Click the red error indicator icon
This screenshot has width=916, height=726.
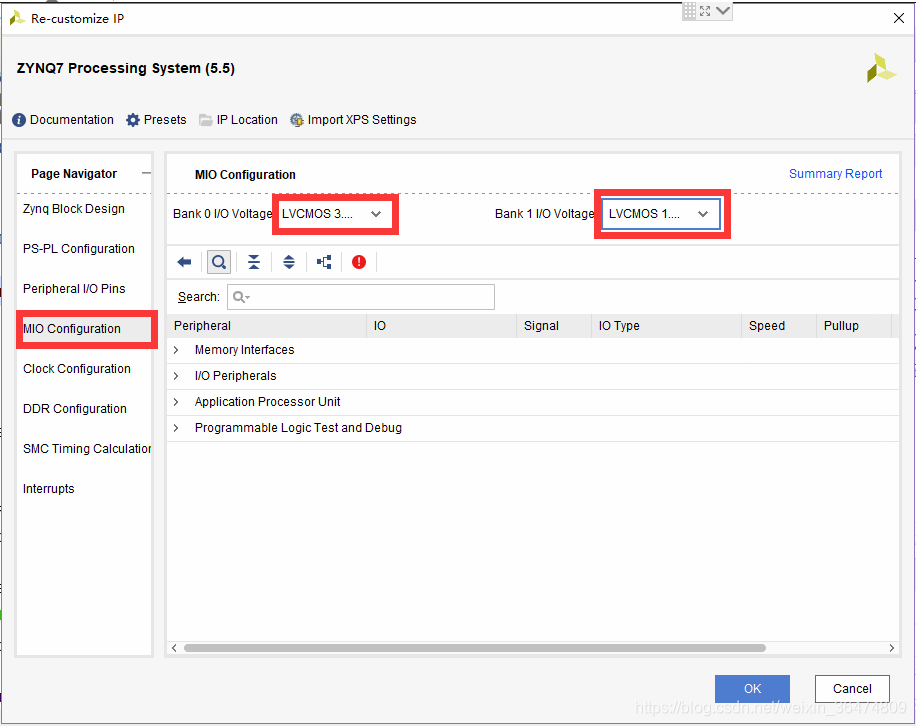[x=359, y=262]
